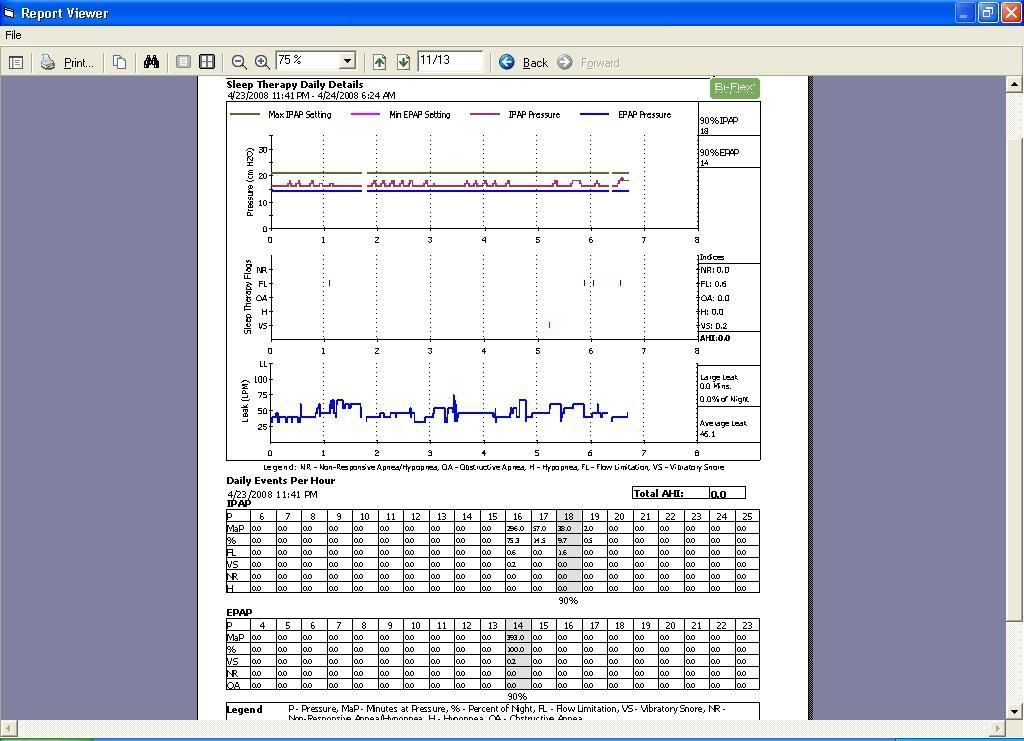Click the Large Leak summary text

[x=724, y=388]
